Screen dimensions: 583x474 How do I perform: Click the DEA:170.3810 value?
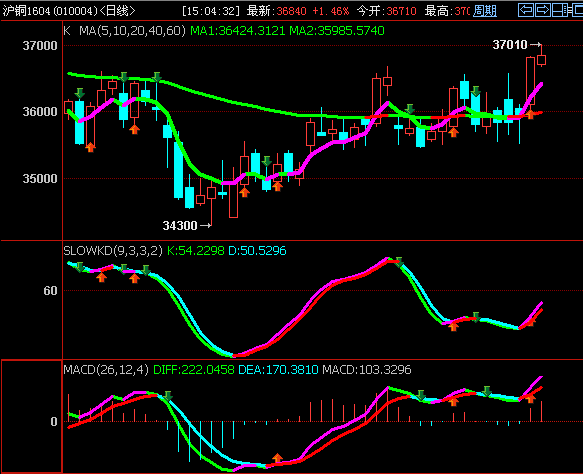tap(278, 370)
